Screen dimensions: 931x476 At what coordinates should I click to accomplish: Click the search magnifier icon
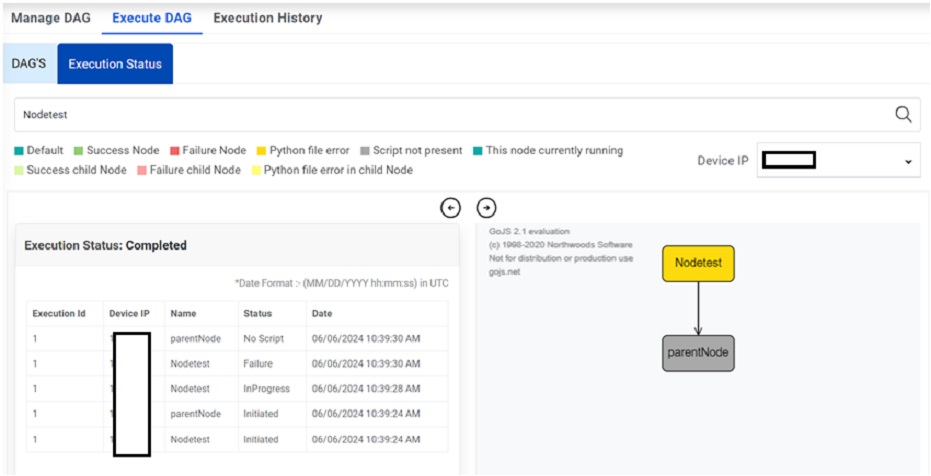point(903,115)
